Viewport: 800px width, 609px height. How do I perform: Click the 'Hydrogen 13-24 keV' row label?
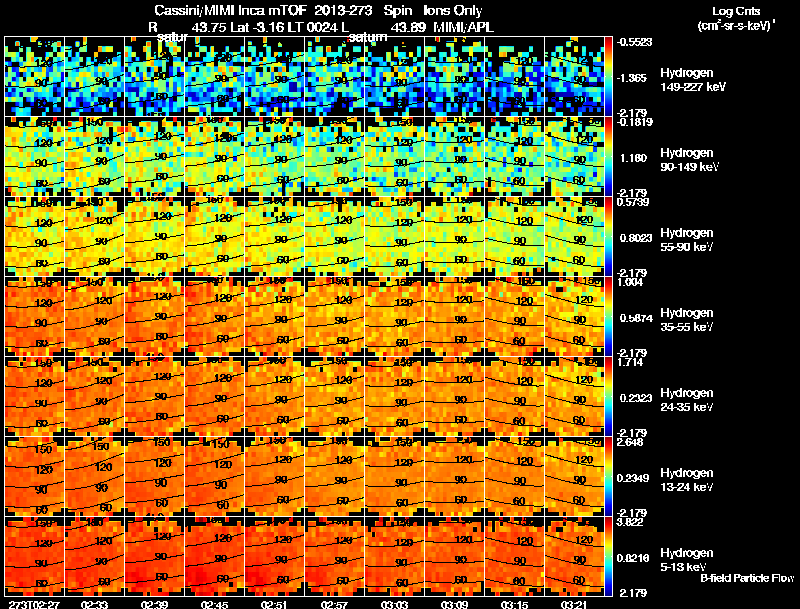(x=687, y=480)
